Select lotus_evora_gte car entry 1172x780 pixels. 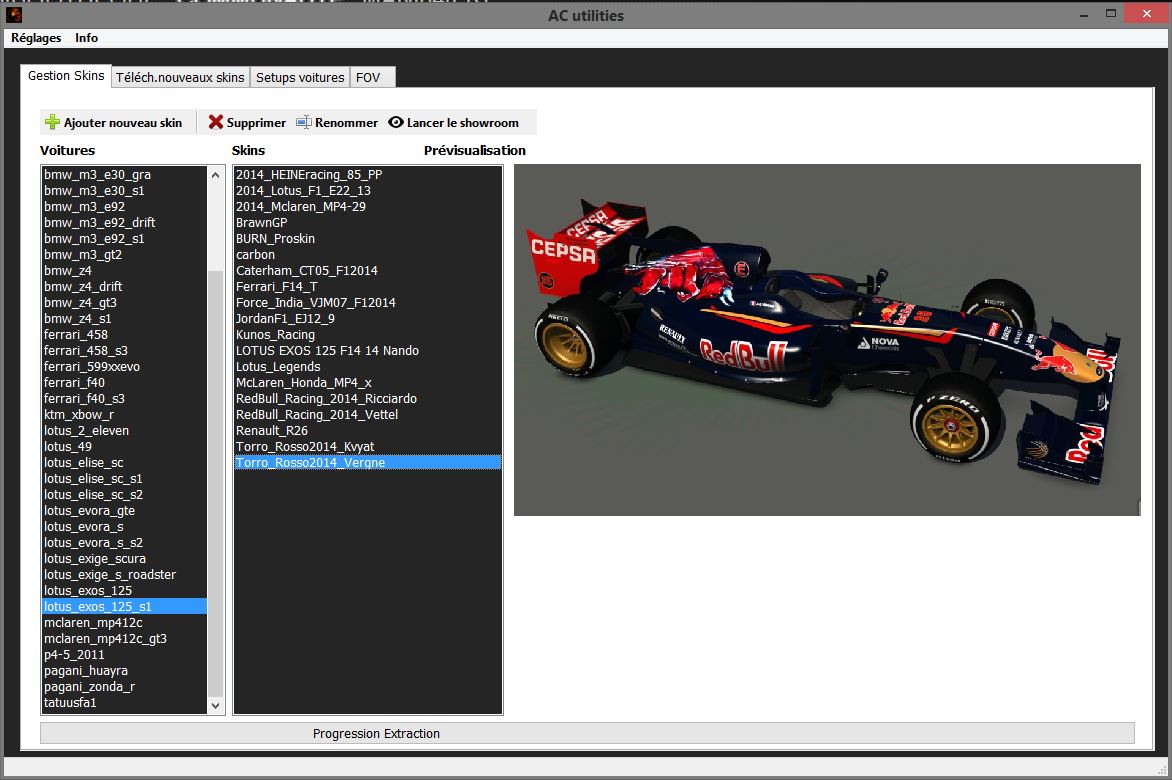124,511
